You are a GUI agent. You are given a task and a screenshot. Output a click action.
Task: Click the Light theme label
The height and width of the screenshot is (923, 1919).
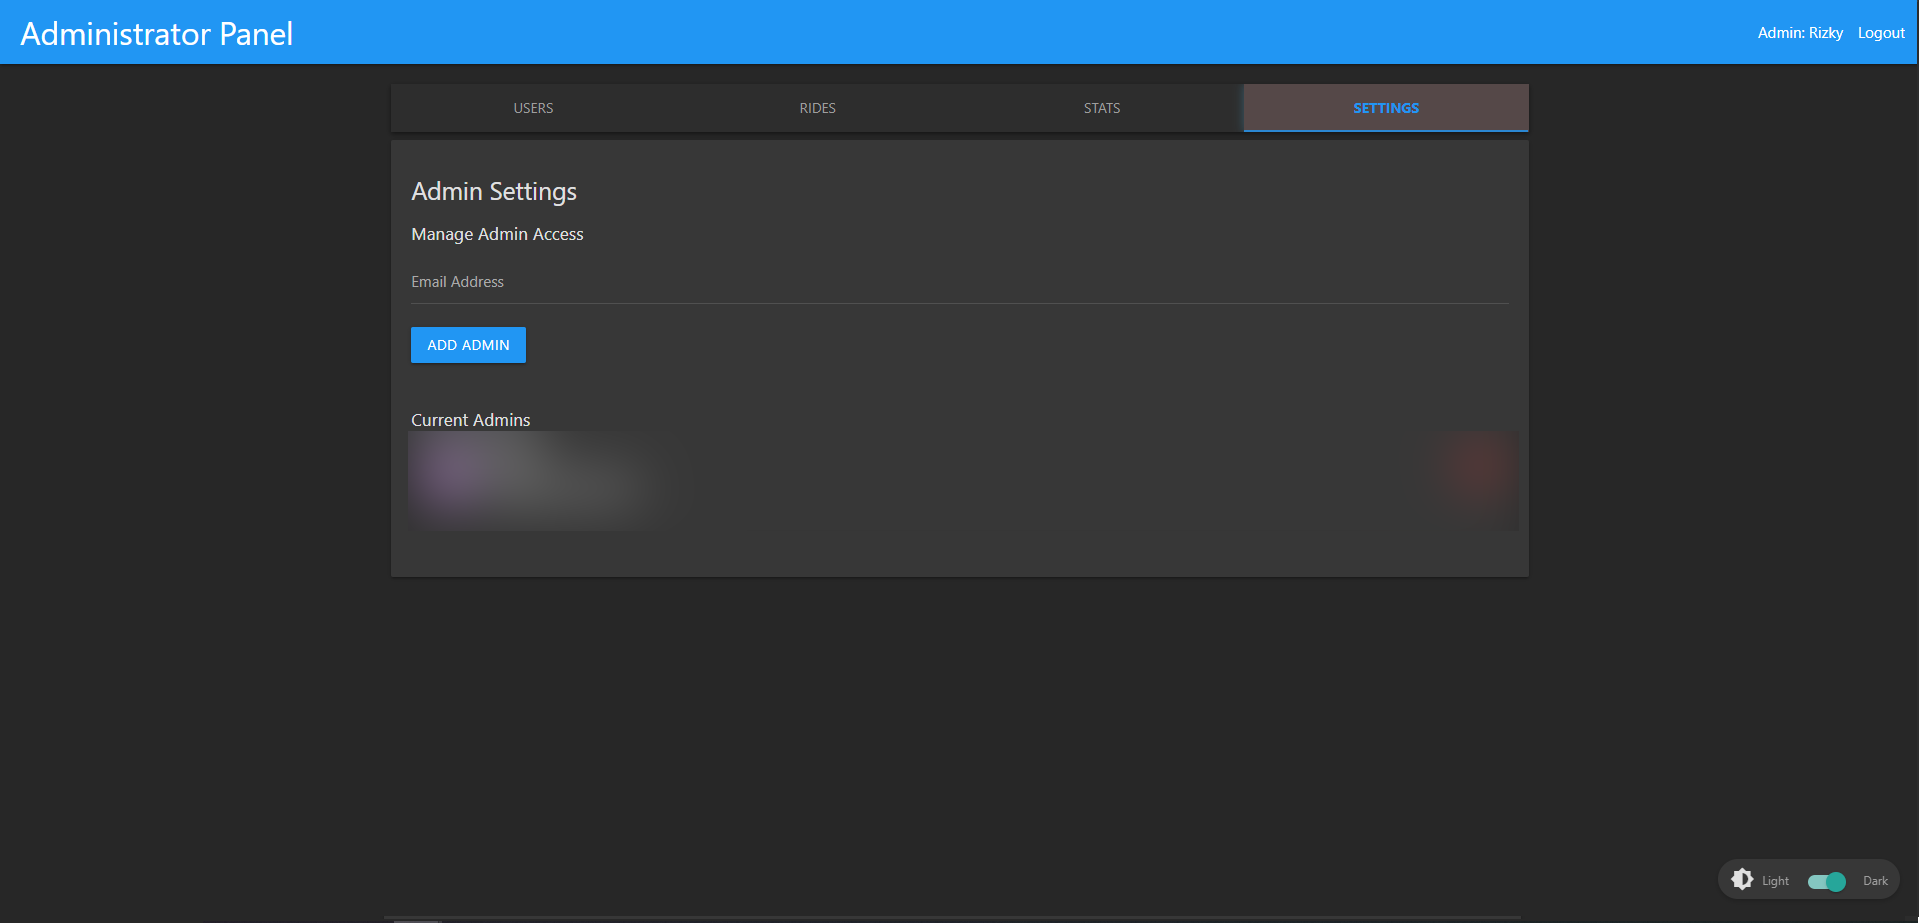pos(1775,881)
